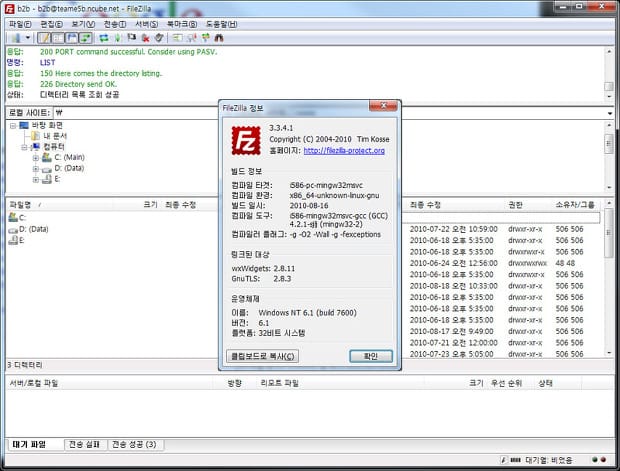Click the message log vertical scrollbar
The image size is (620, 471).
click(609, 74)
